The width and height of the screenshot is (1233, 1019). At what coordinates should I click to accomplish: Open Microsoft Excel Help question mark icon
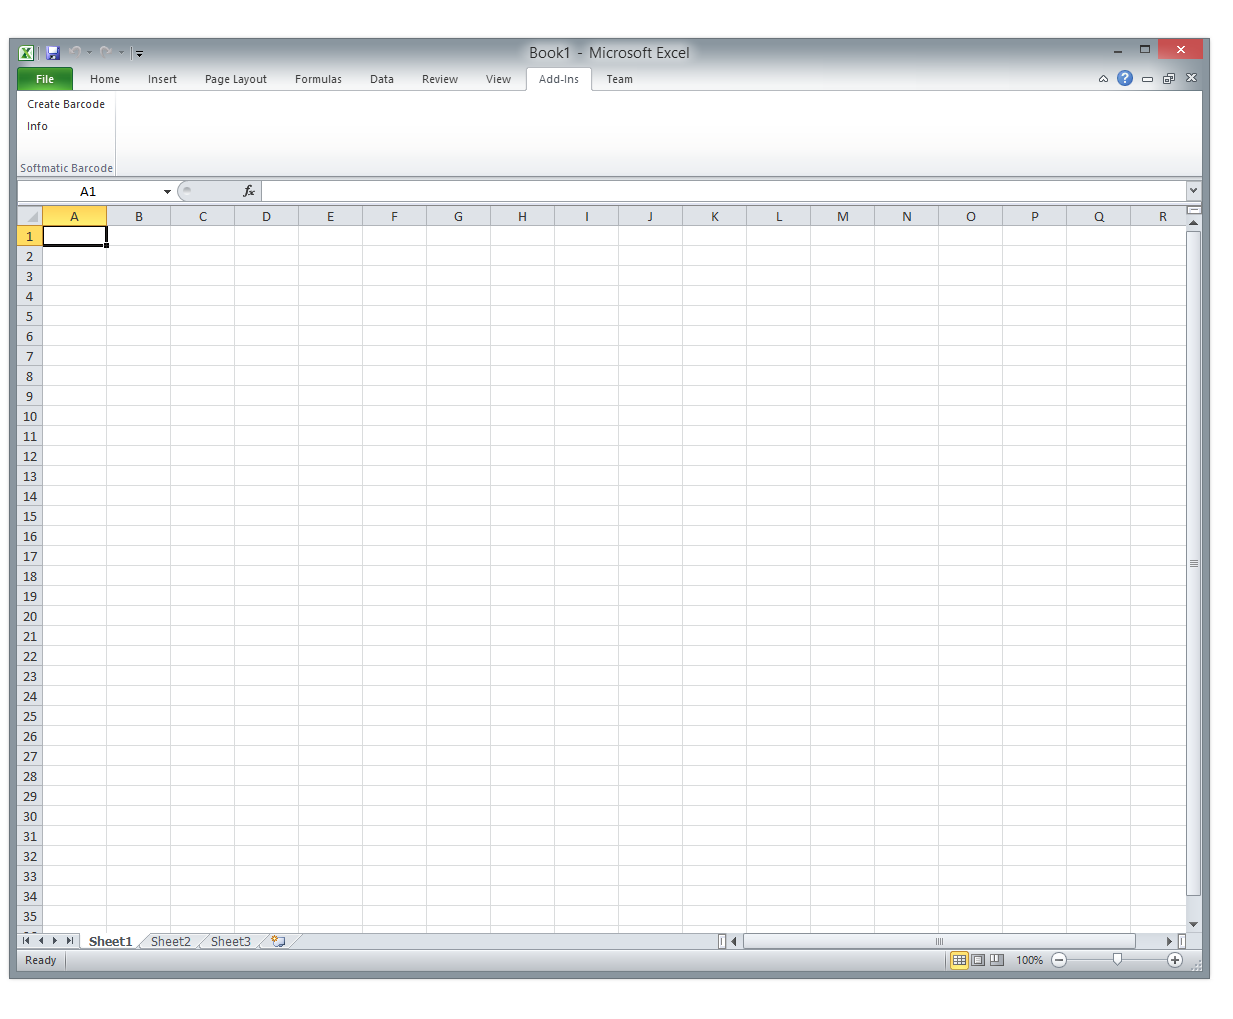pos(1125,78)
